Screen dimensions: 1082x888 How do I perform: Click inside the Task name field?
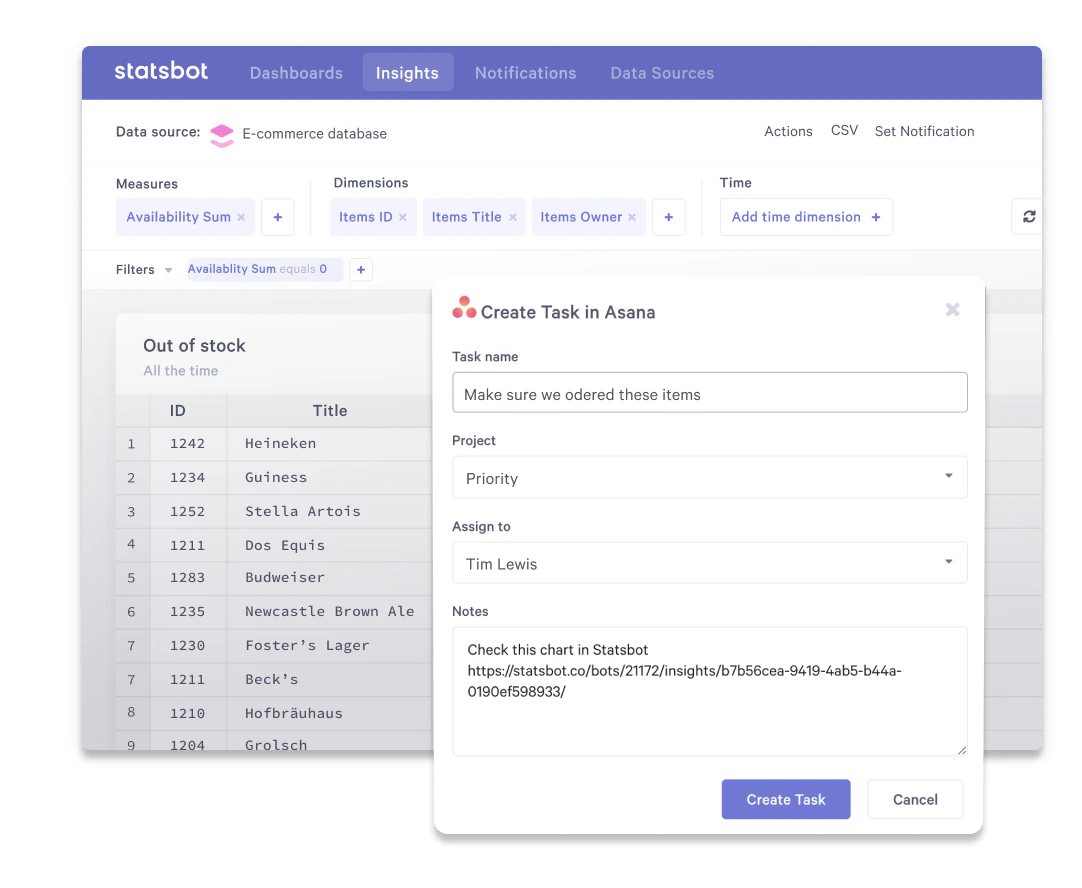click(x=710, y=392)
